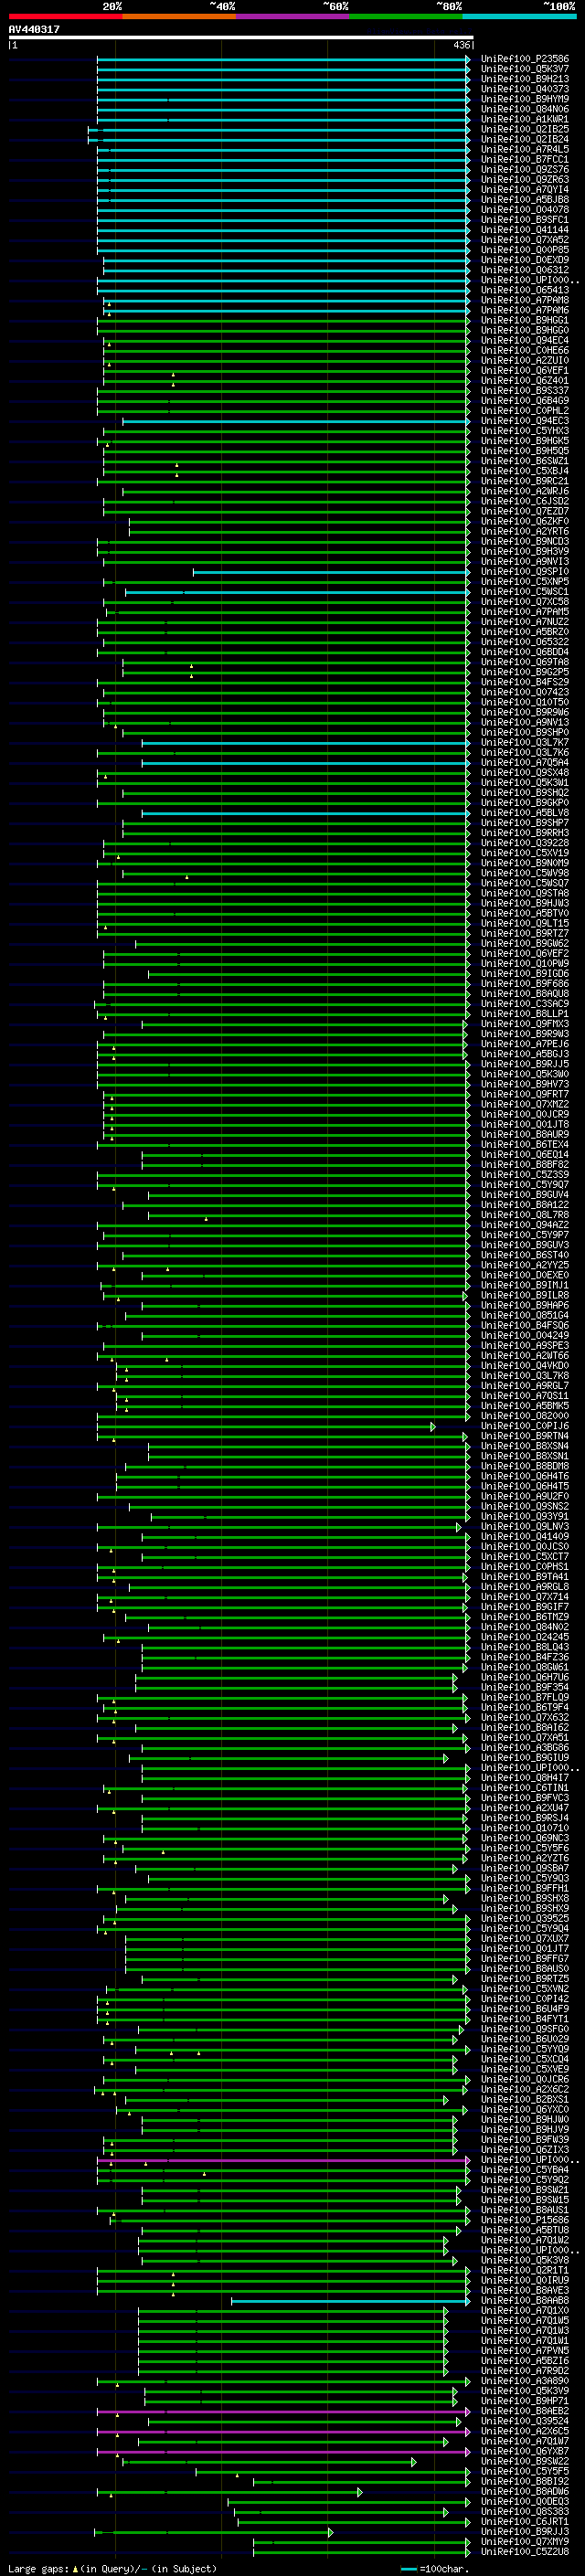Click the 436 query end position label
The height and width of the screenshot is (2576, 585).
pyautogui.click(x=461, y=45)
